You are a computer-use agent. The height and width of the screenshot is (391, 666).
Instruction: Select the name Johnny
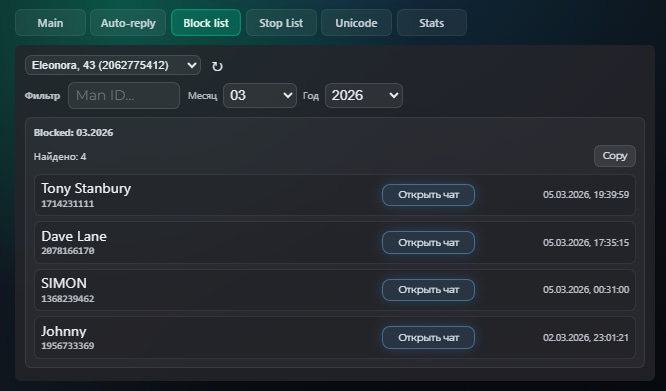pos(64,331)
